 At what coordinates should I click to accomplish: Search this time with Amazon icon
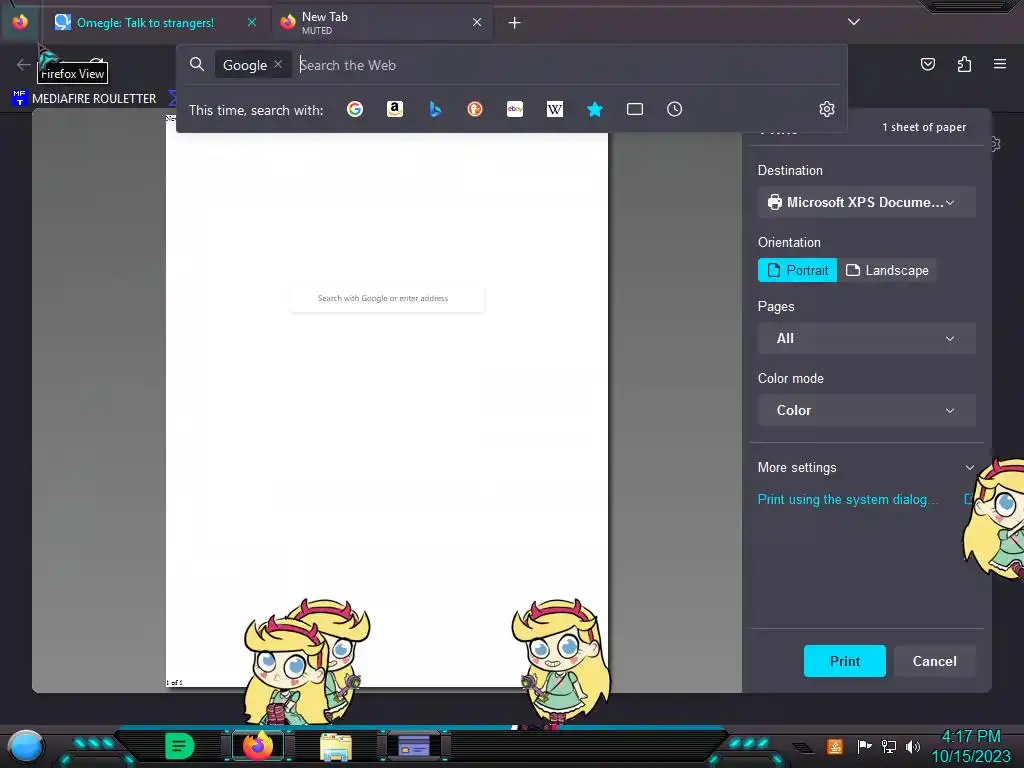point(394,109)
